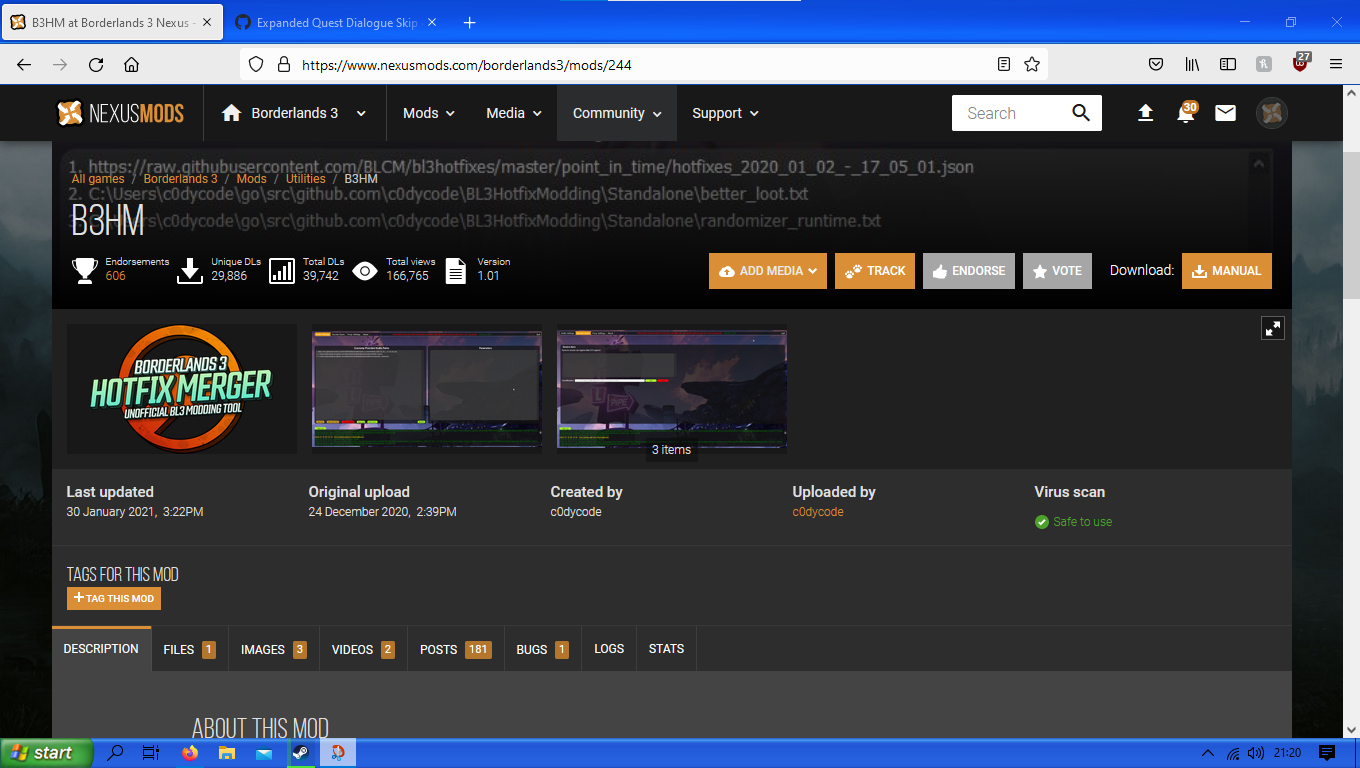Open the c0dycode uploader profile link

pos(818,512)
